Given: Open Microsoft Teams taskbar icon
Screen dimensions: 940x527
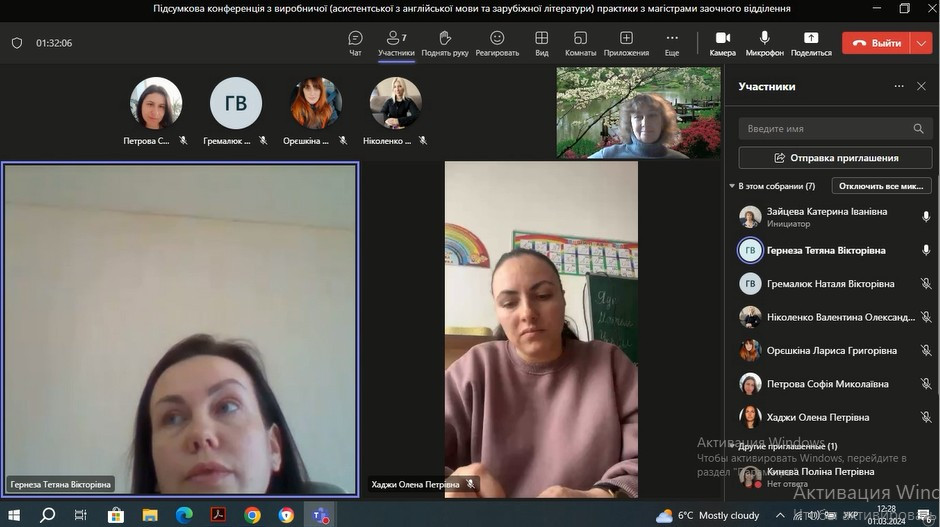Looking at the screenshot, I should click(321, 515).
